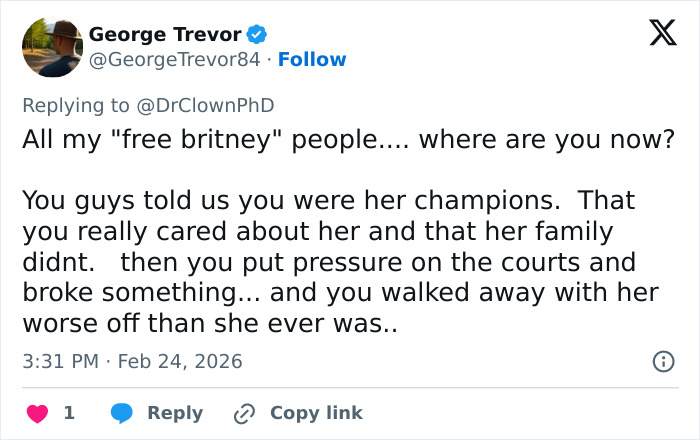Click the chain link icon

[244, 412]
